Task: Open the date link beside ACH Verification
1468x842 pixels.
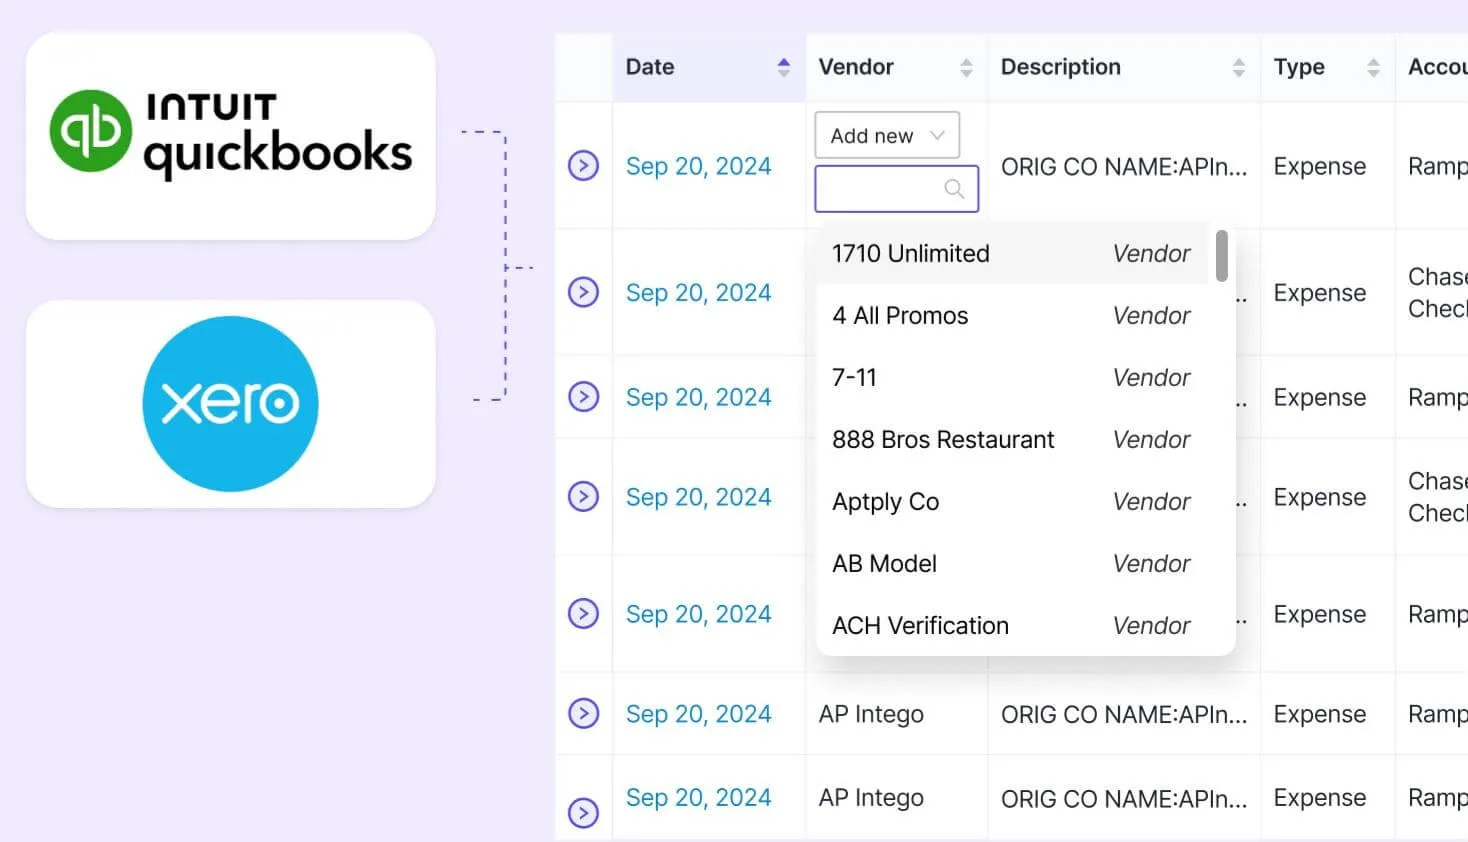Action: point(698,614)
